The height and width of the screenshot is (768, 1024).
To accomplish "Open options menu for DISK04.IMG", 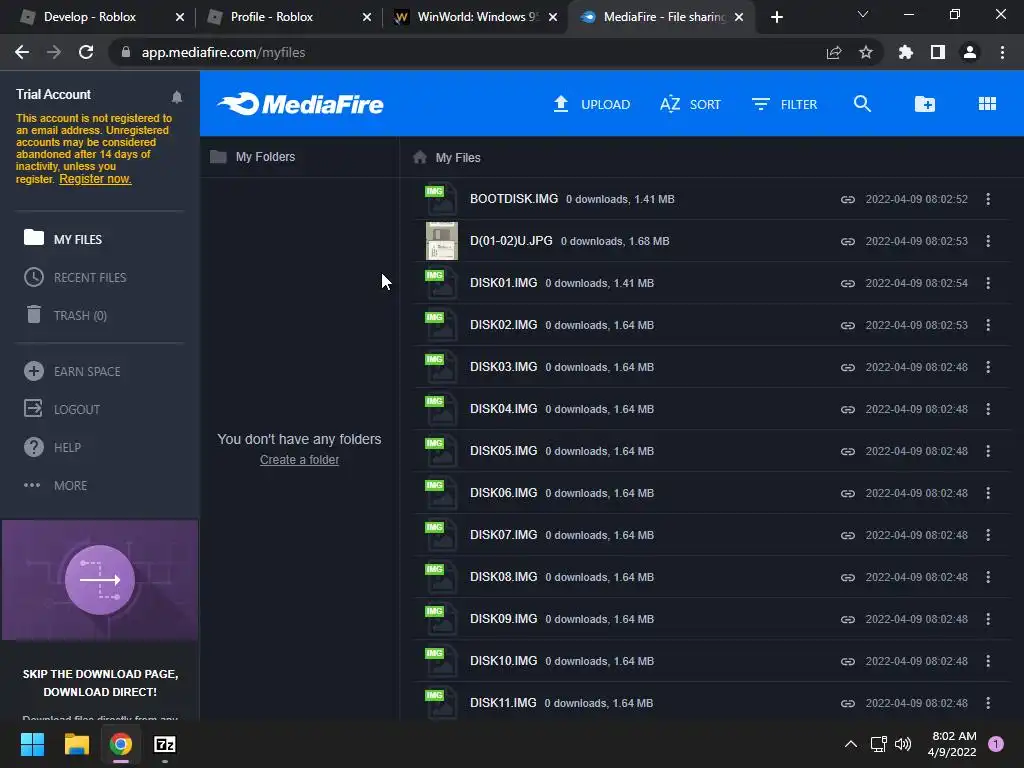I will tap(987, 409).
